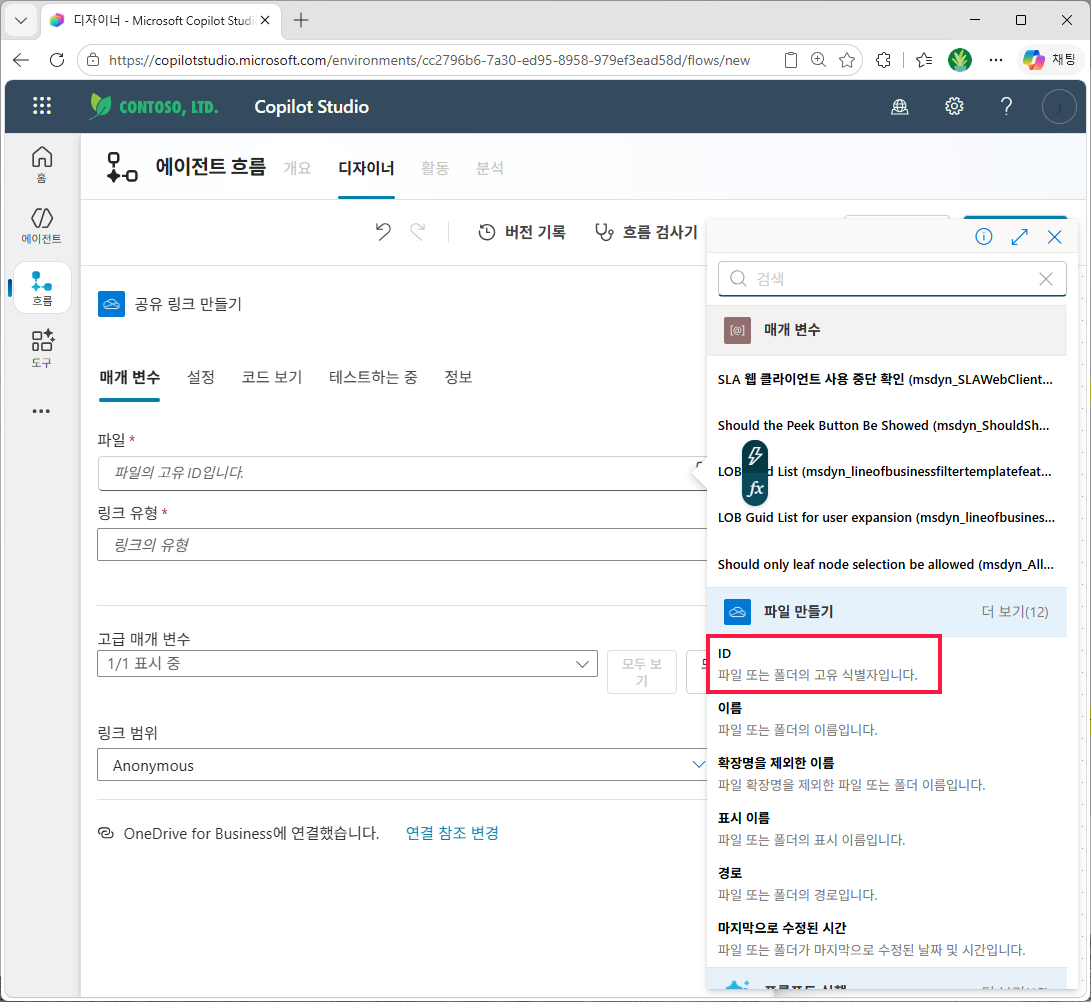Choose 경로 dynamic content item

coord(886,884)
